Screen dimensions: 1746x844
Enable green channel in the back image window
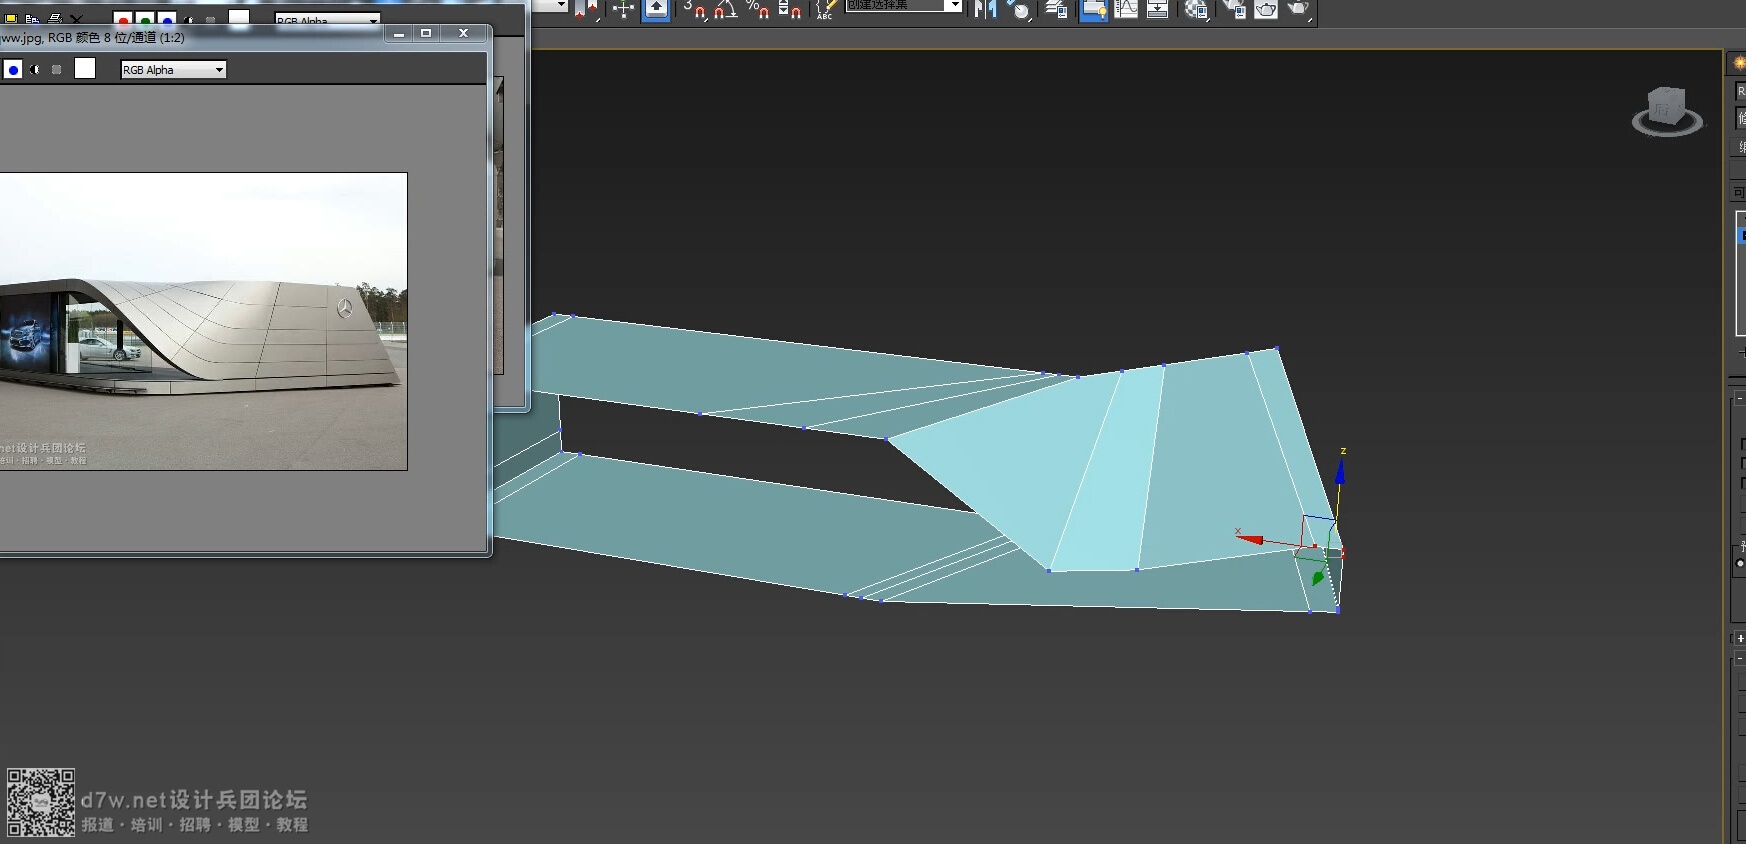point(145,19)
